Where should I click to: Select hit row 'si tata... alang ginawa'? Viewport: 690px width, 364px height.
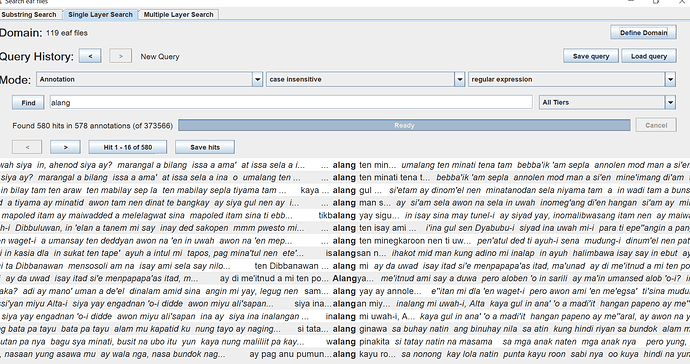click(345, 329)
